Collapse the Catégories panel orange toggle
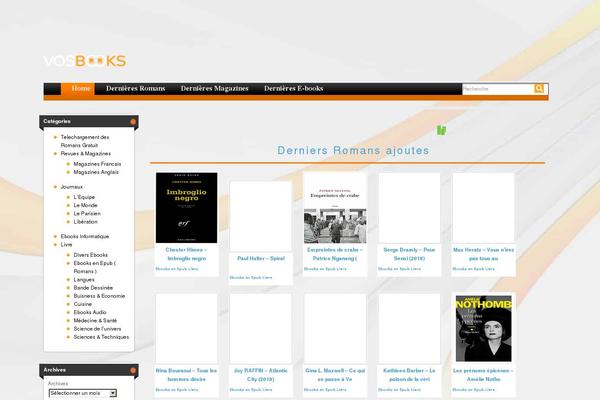The width and height of the screenshot is (600, 400). (x=133, y=122)
